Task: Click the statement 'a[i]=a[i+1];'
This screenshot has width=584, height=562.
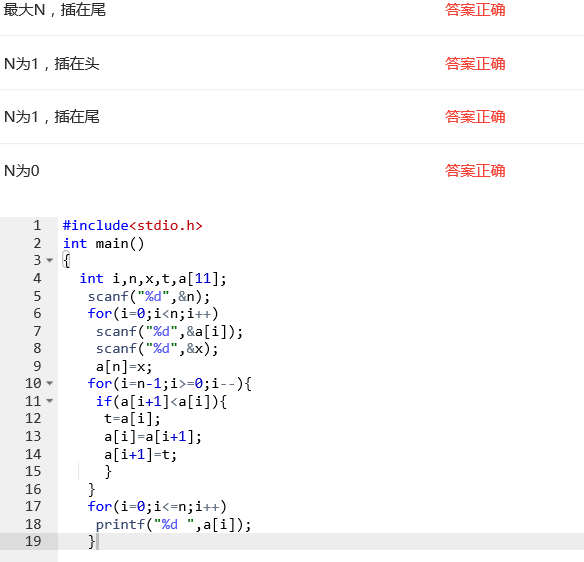Action: click(x=153, y=436)
